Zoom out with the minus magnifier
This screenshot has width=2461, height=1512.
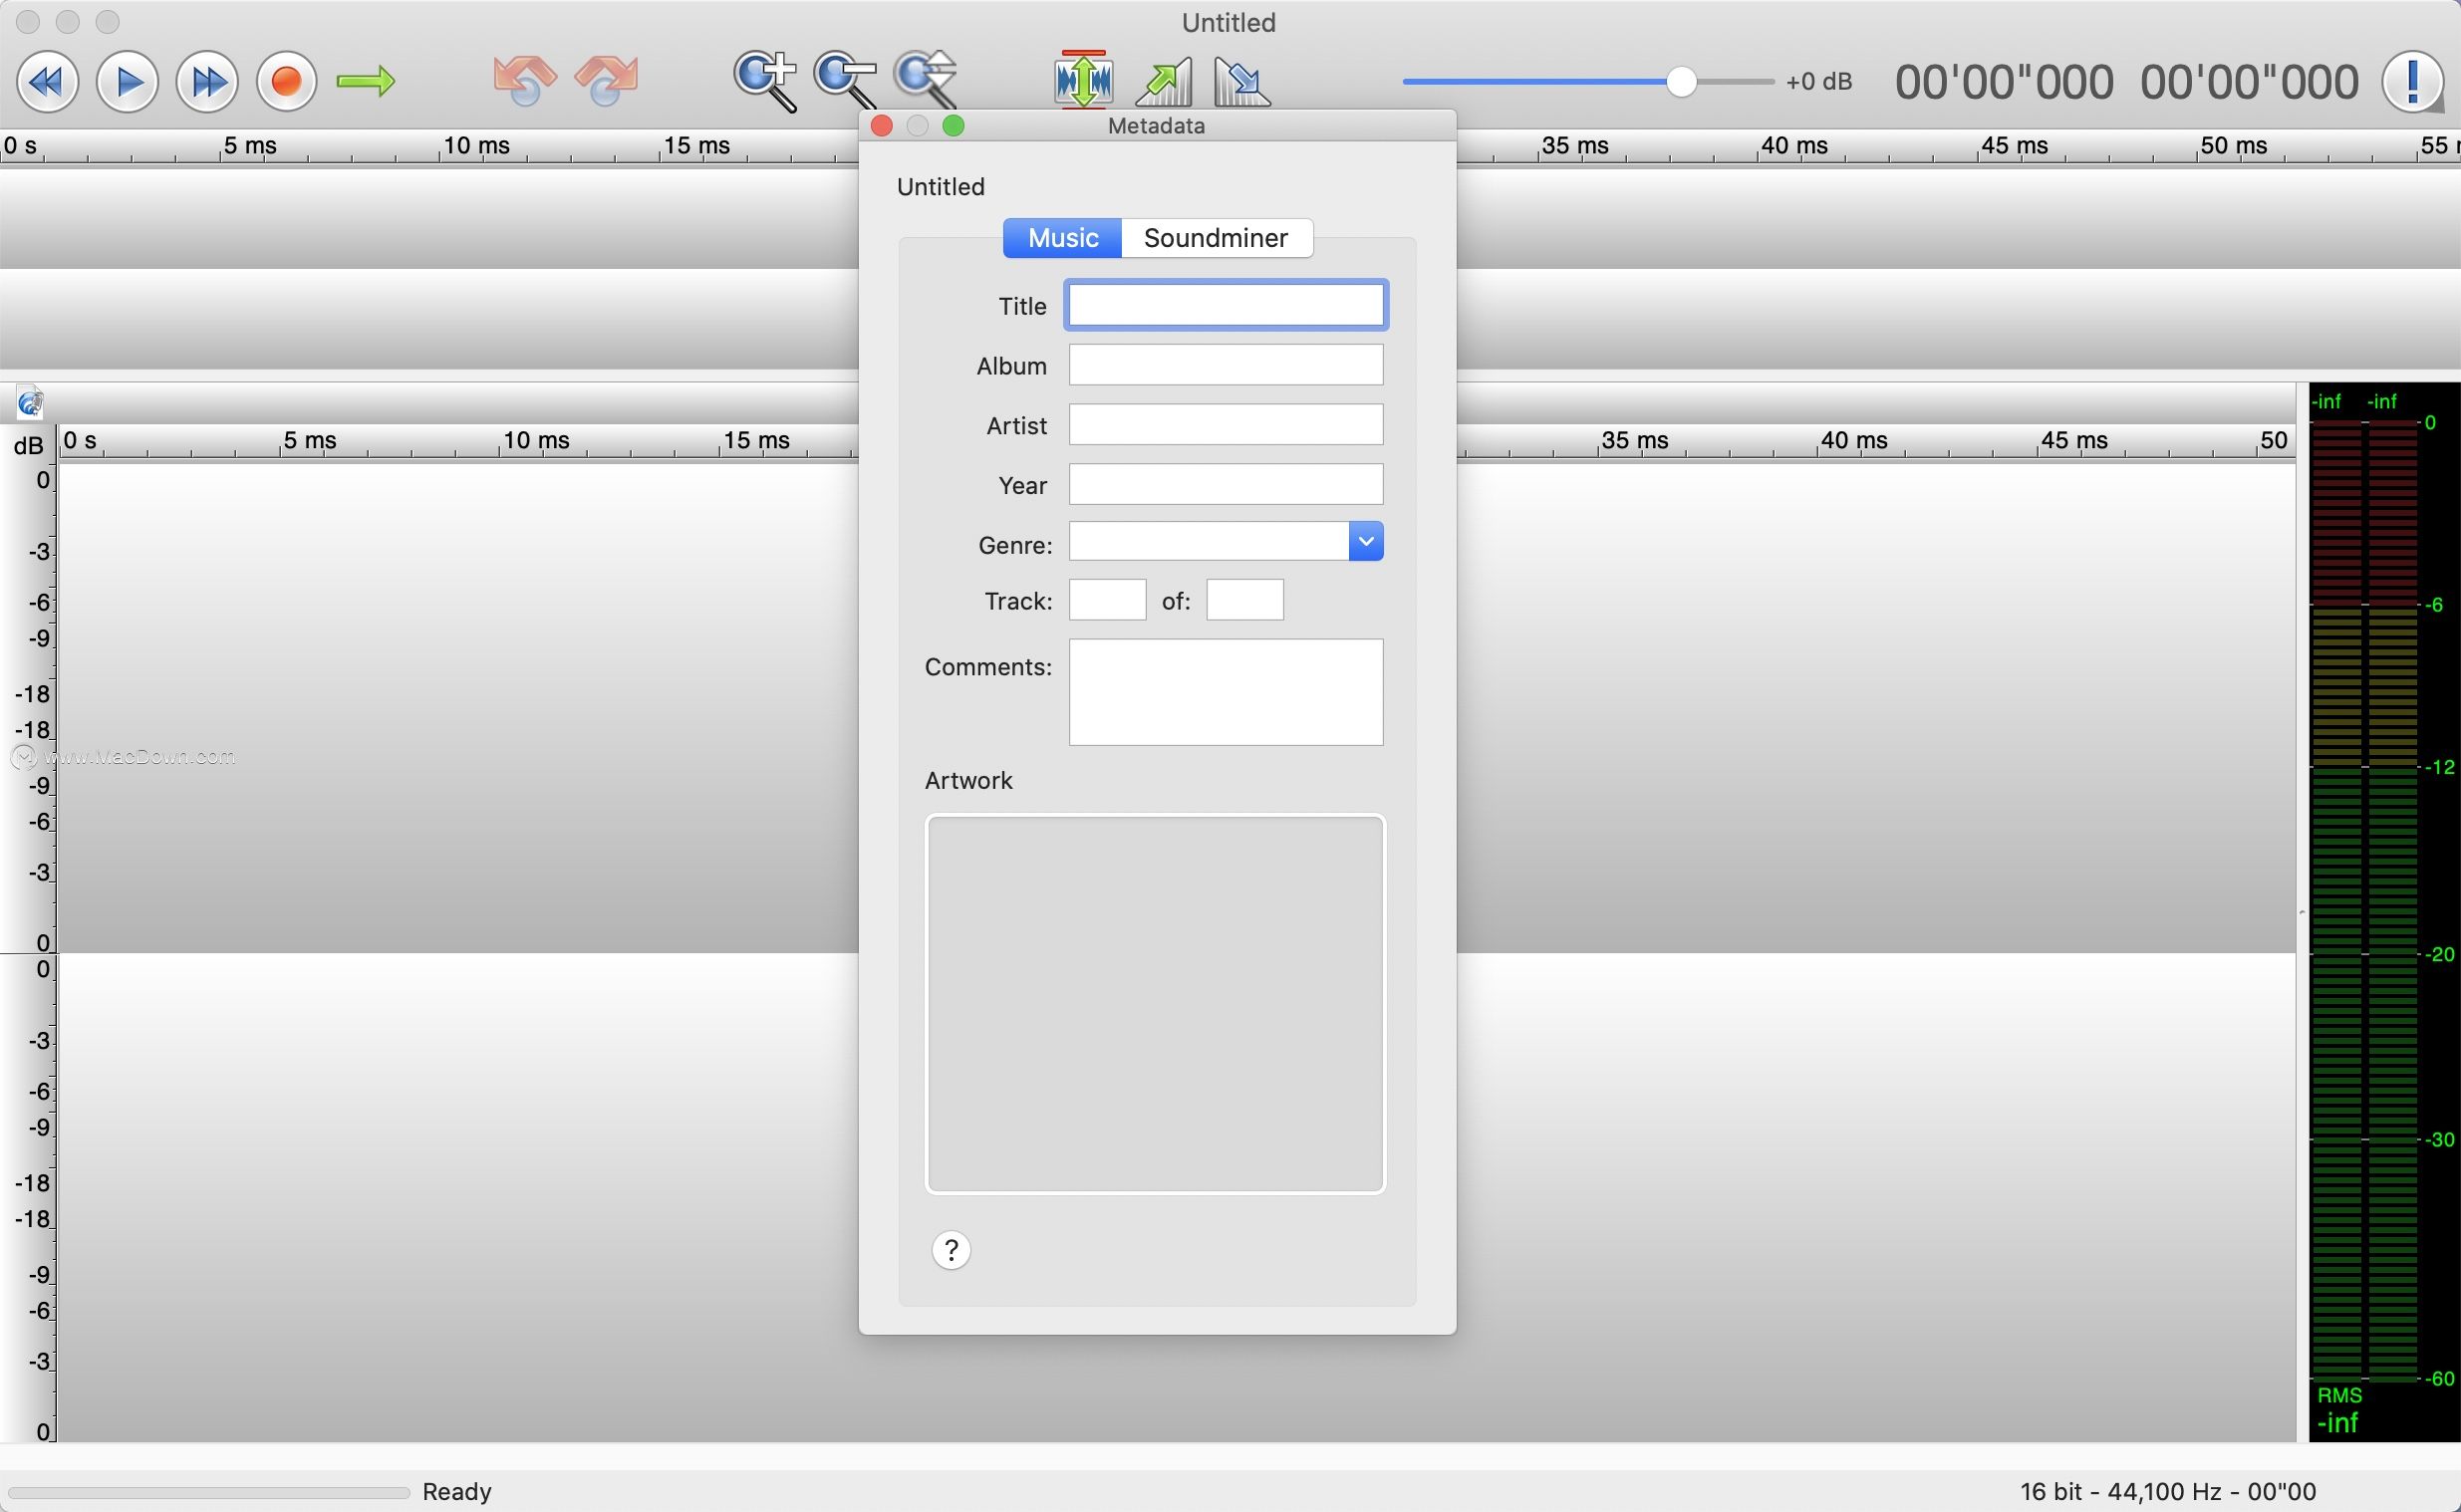846,80
